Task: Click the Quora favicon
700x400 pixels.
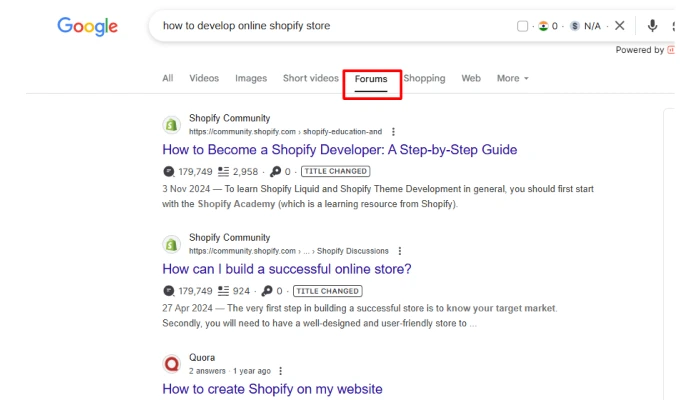Action: pos(171,364)
